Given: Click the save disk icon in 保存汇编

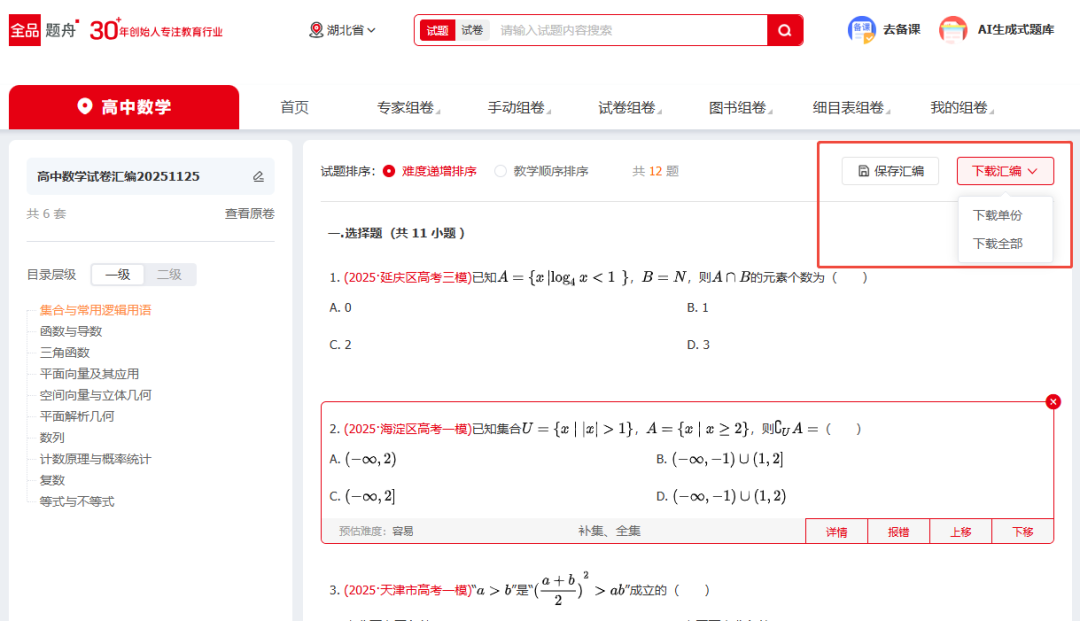Looking at the screenshot, I should click(864, 171).
